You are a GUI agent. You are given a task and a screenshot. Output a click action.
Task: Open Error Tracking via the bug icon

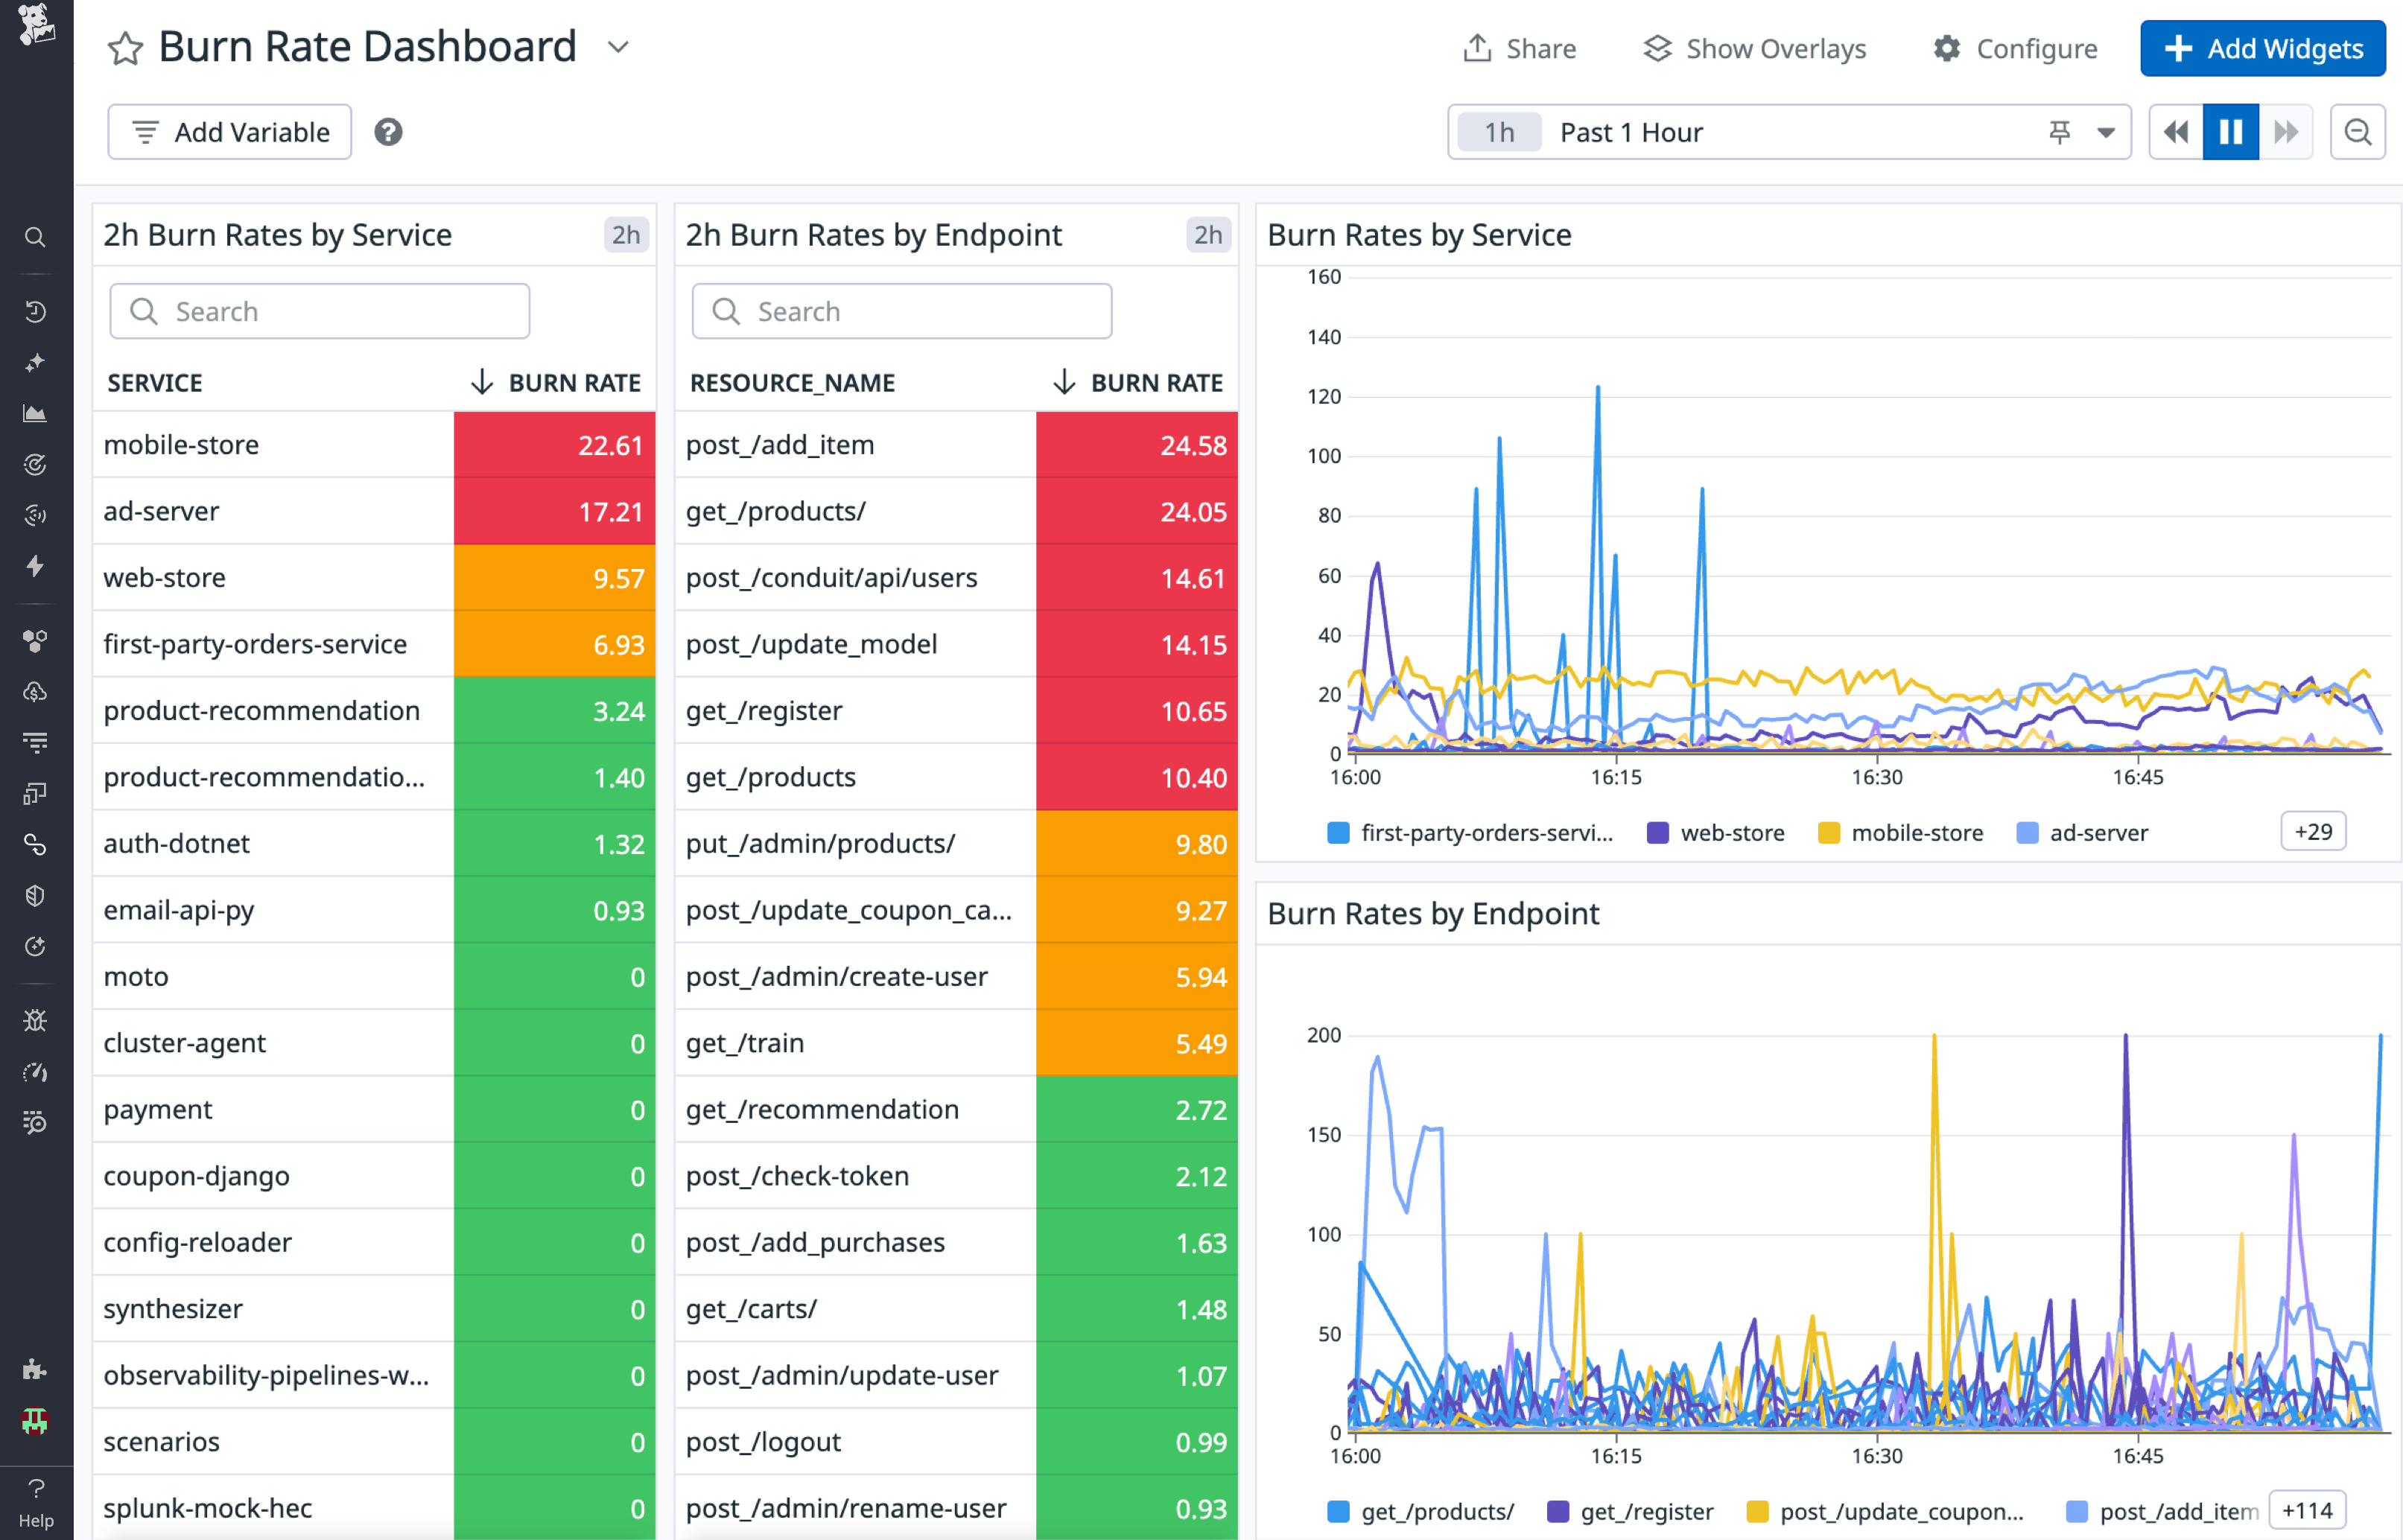pos(35,1020)
